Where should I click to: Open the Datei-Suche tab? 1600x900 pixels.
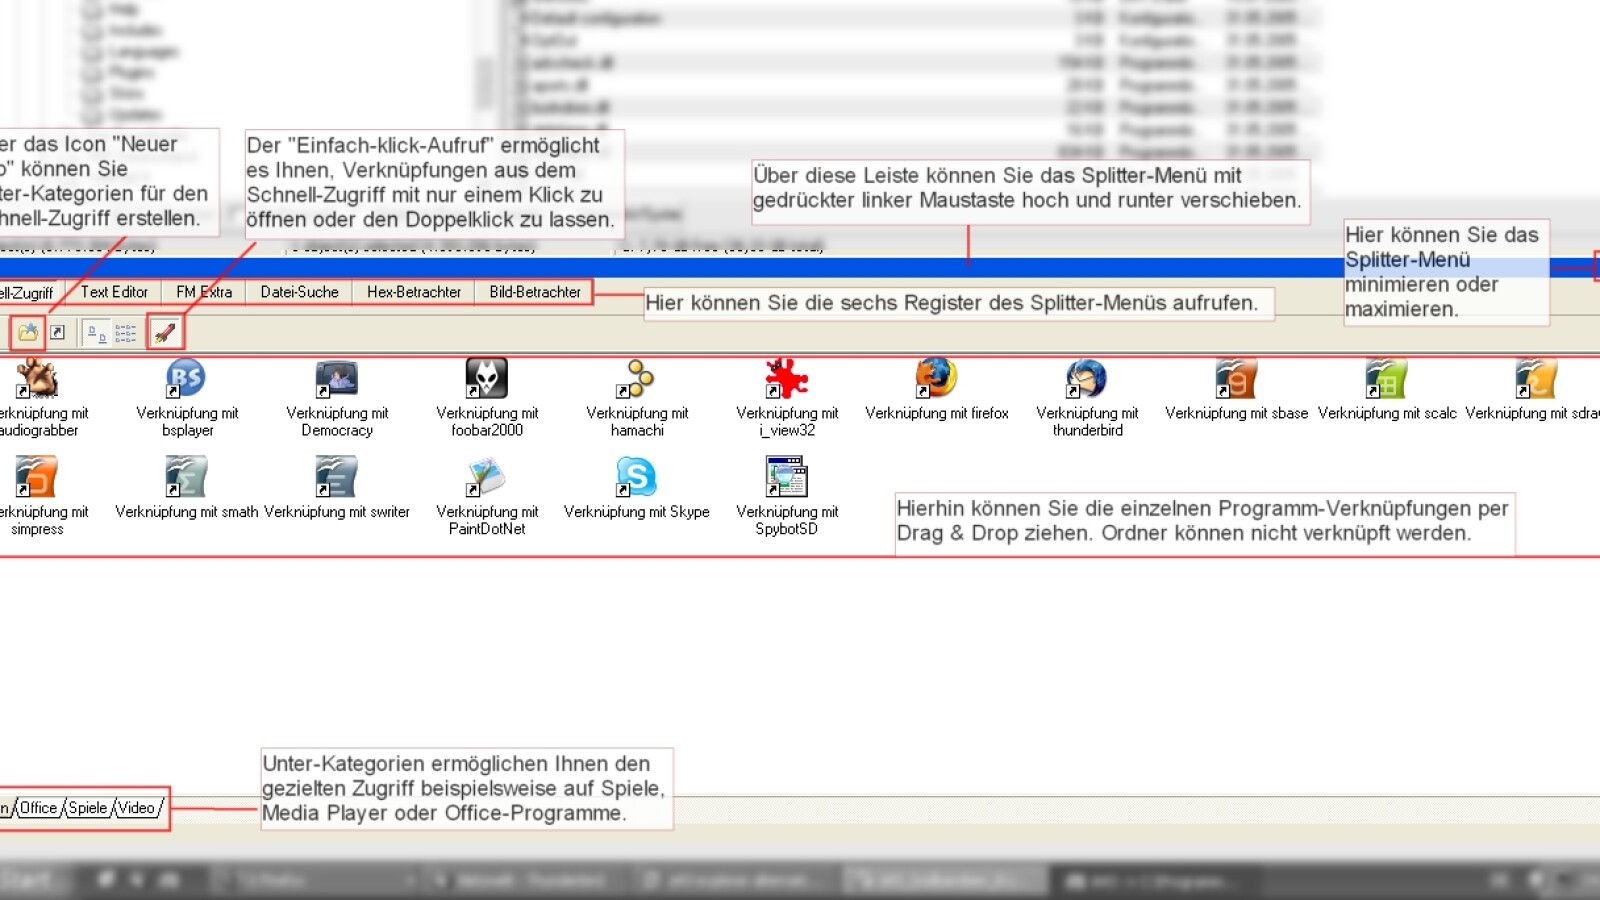[x=299, y=292]
